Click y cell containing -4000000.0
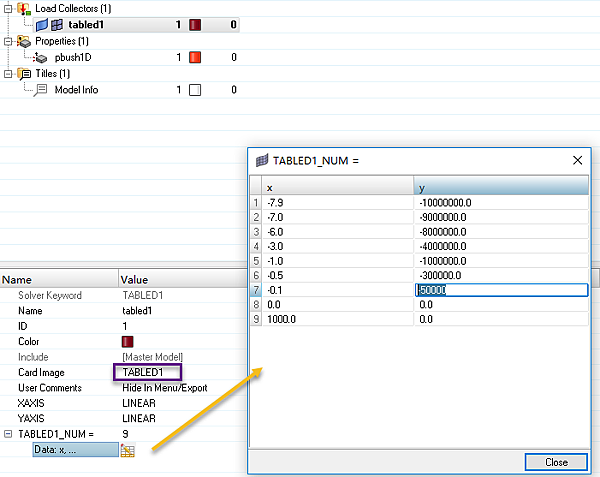Viewport: 600px width, 477px height. [x=501, y=246]
